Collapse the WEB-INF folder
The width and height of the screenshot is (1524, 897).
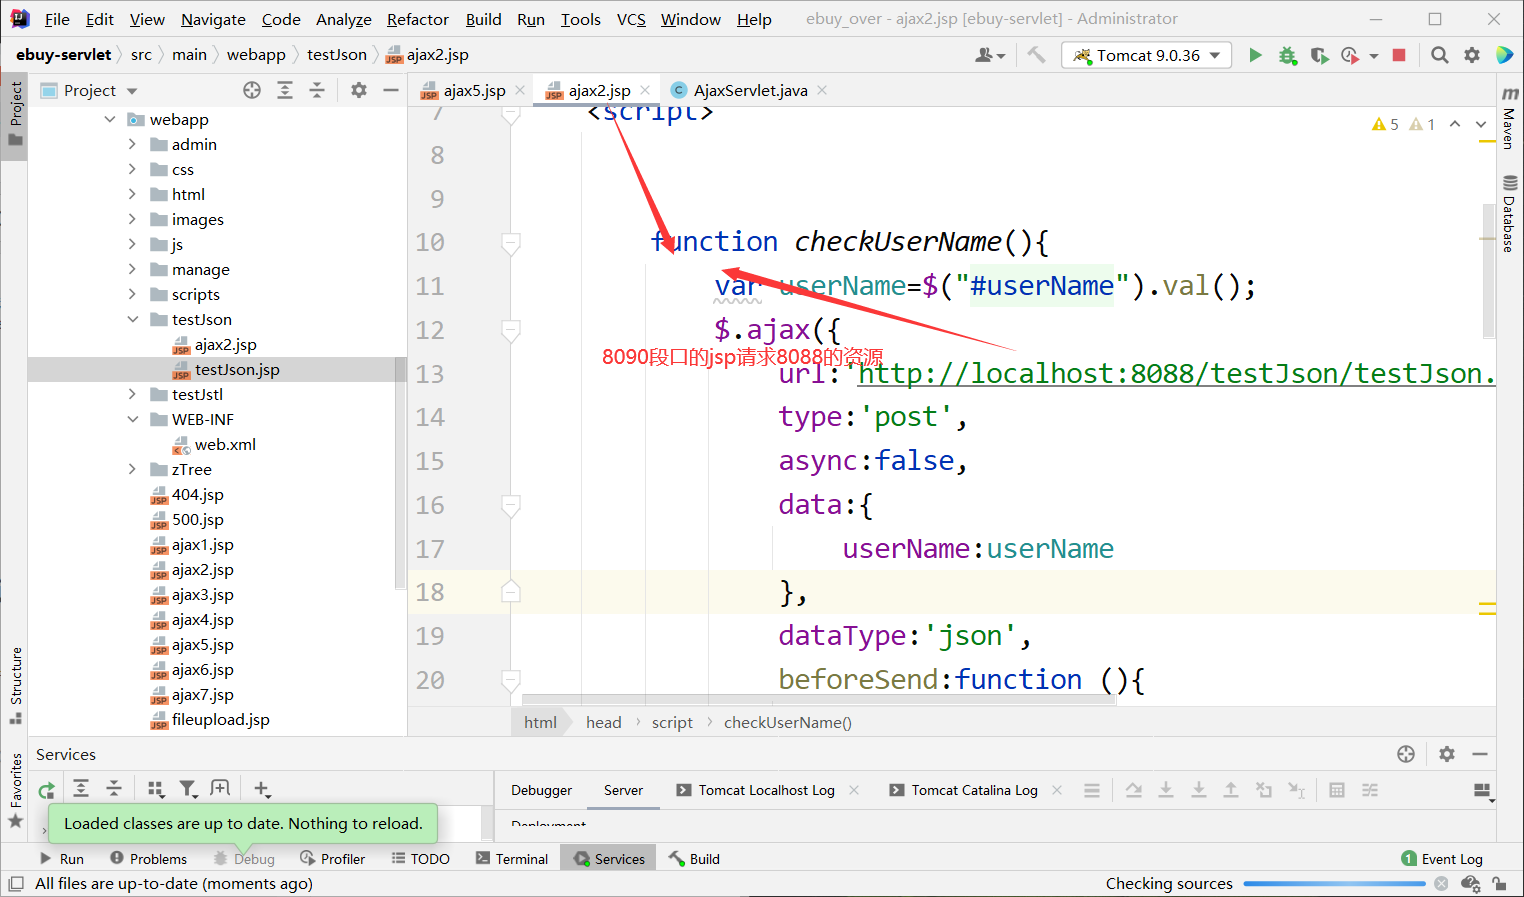[x=132, y=419]
